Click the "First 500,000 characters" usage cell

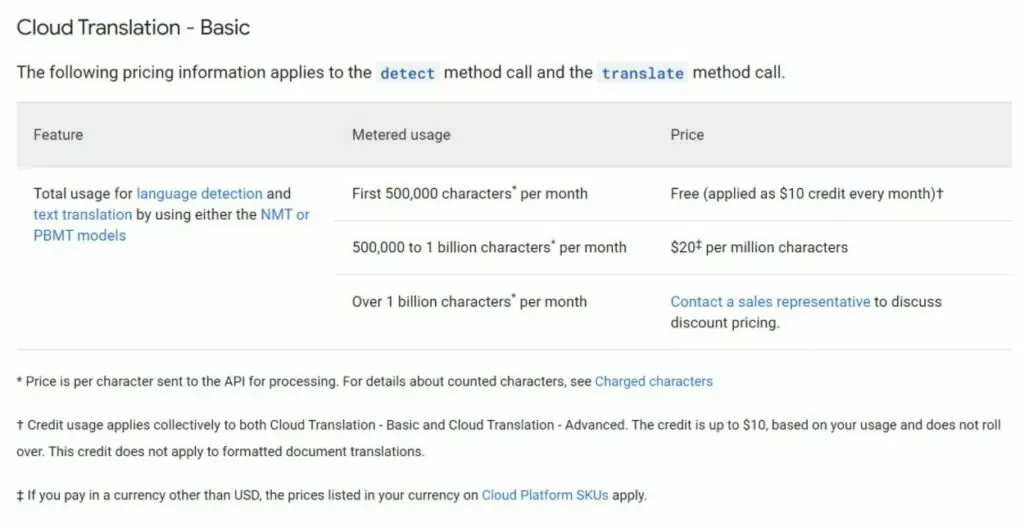pos(469,193)
